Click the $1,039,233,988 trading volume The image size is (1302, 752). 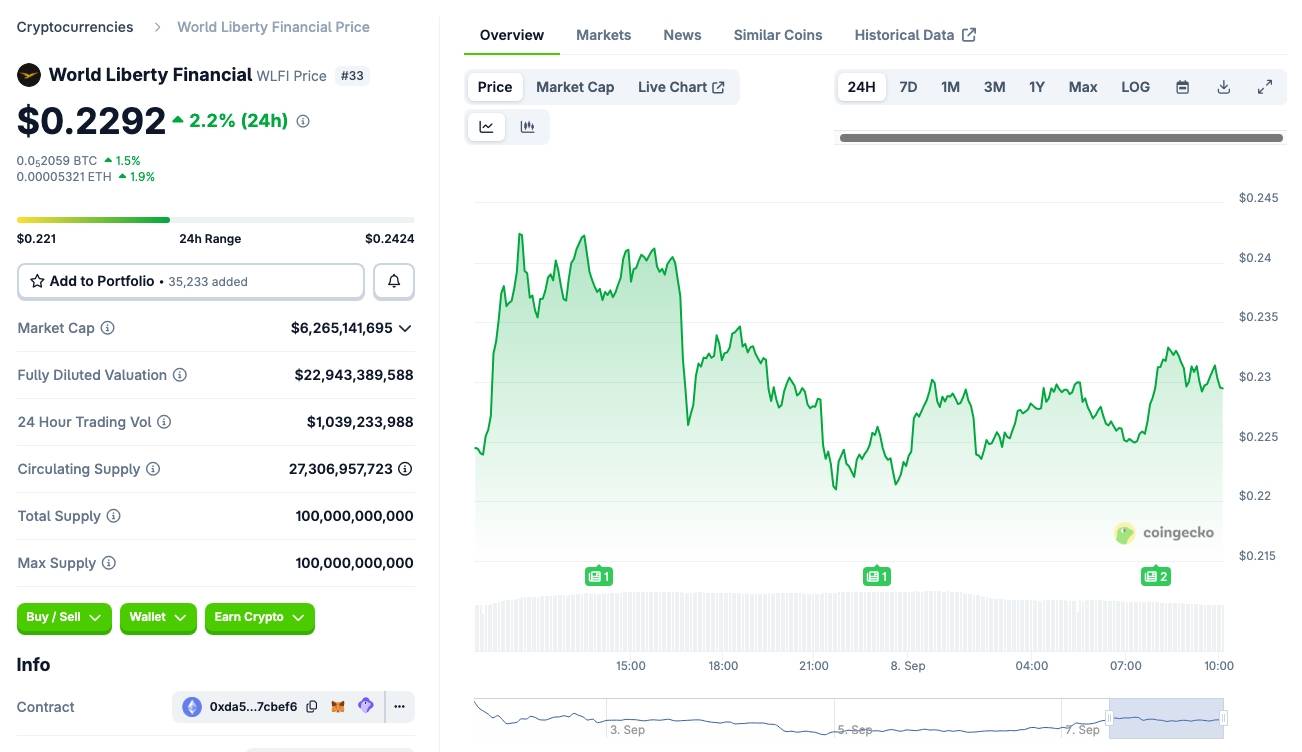(360, 422)
